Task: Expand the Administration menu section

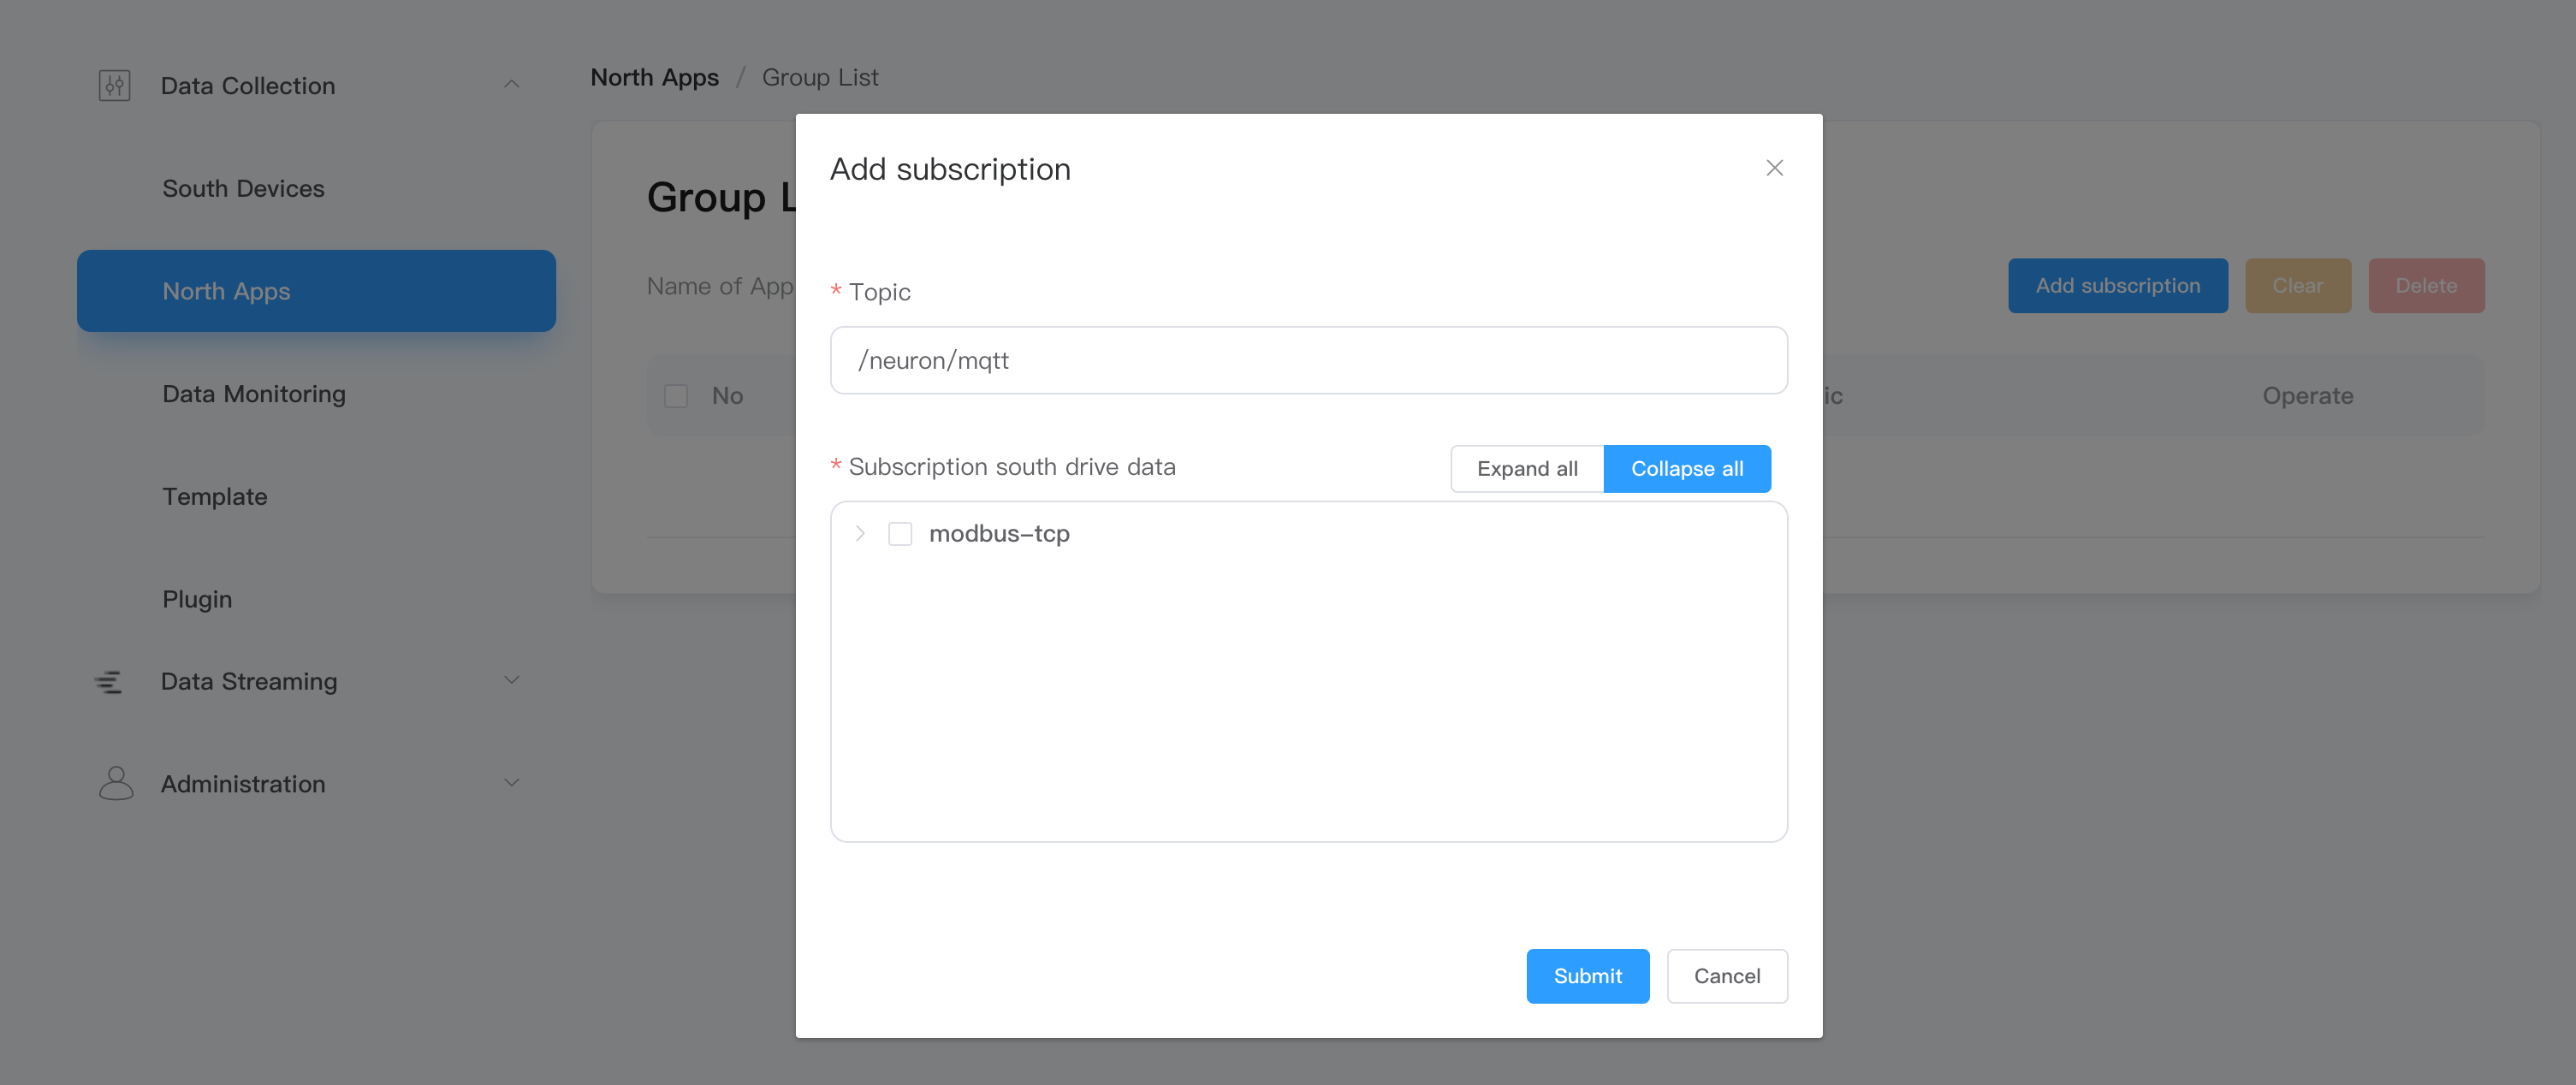Action: pos(511,783)
